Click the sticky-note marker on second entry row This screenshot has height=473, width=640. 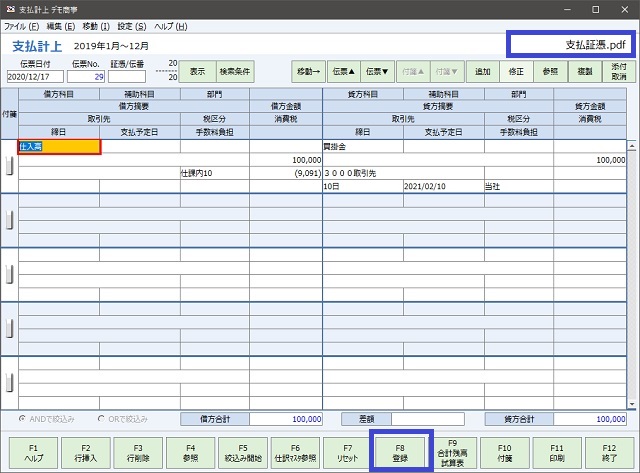click(x=9, y=220)
